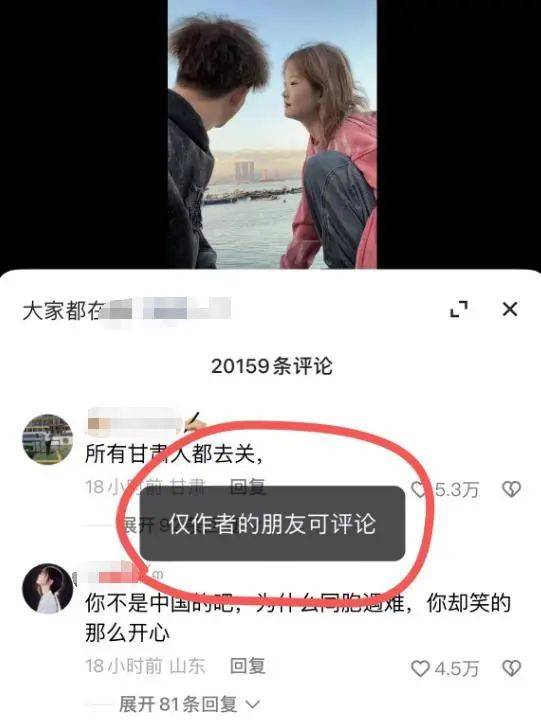Open the second commenter's avatar profile
Viewport: 541px width, 726px height.
[48, 588]
